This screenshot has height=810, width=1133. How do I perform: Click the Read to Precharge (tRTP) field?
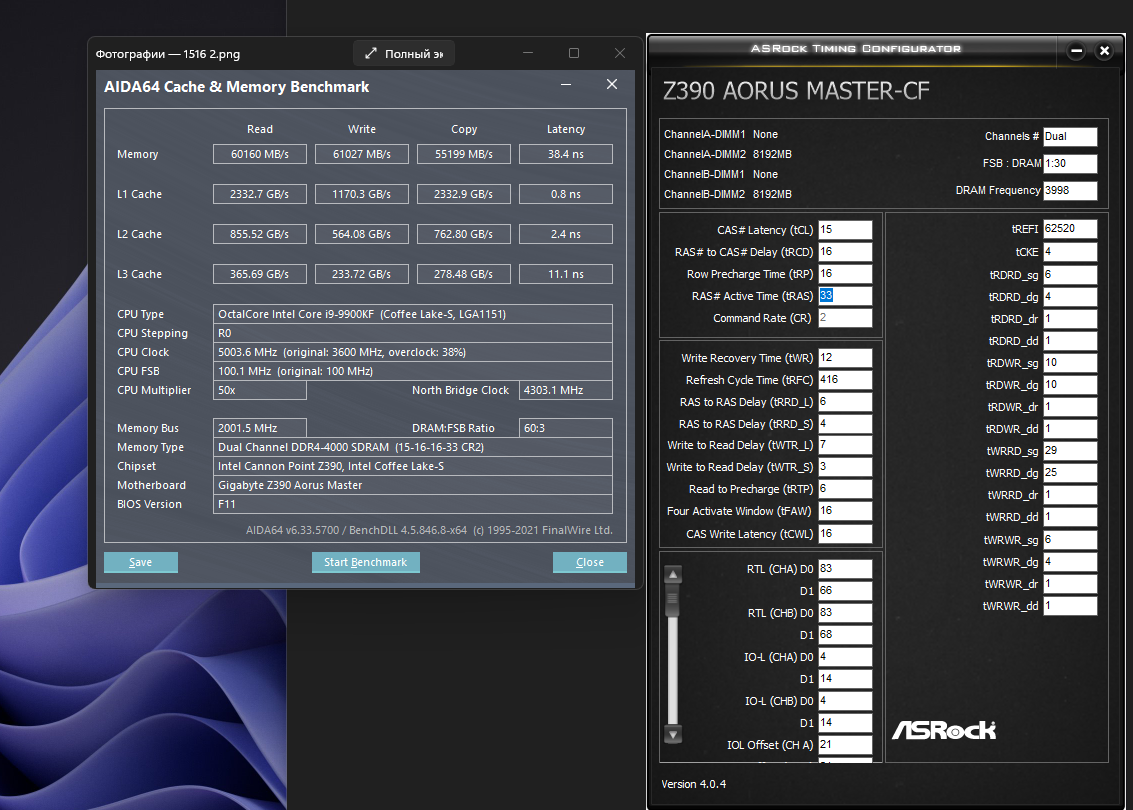pyautogui.click(x=845, y=489)
